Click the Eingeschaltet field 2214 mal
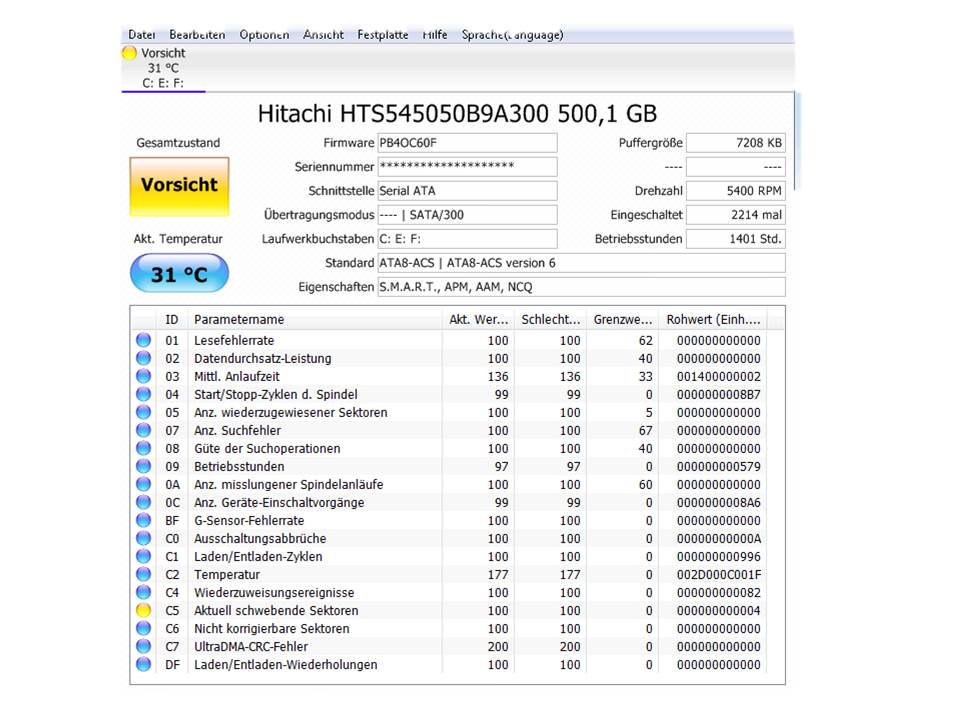This screenshot has width=960, height=720. point(735,215)
